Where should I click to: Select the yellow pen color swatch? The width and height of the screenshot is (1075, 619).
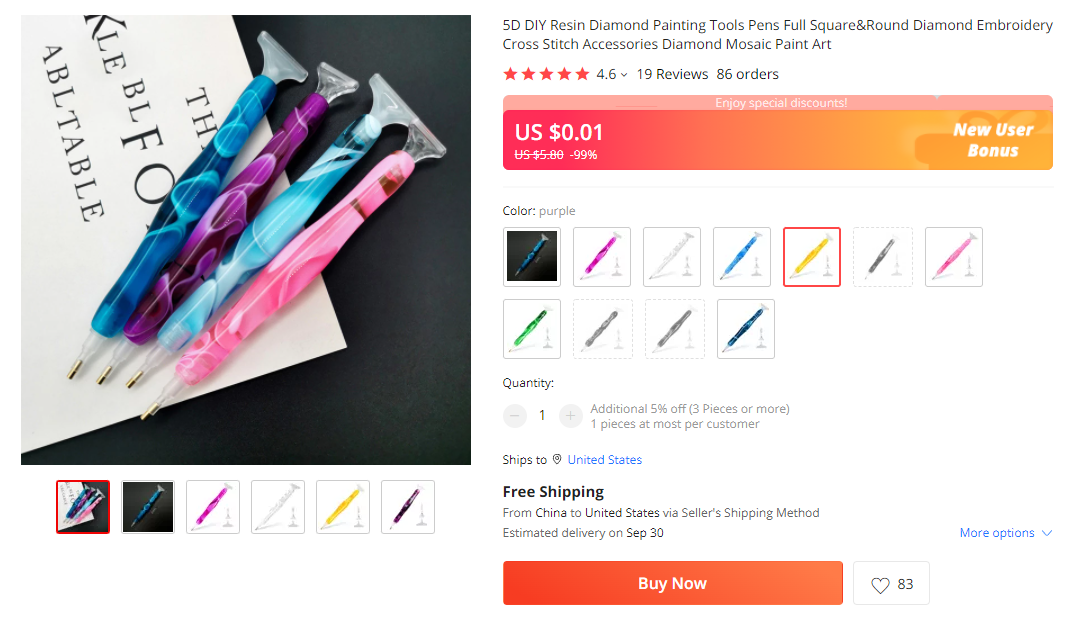[x=811, y=257]
